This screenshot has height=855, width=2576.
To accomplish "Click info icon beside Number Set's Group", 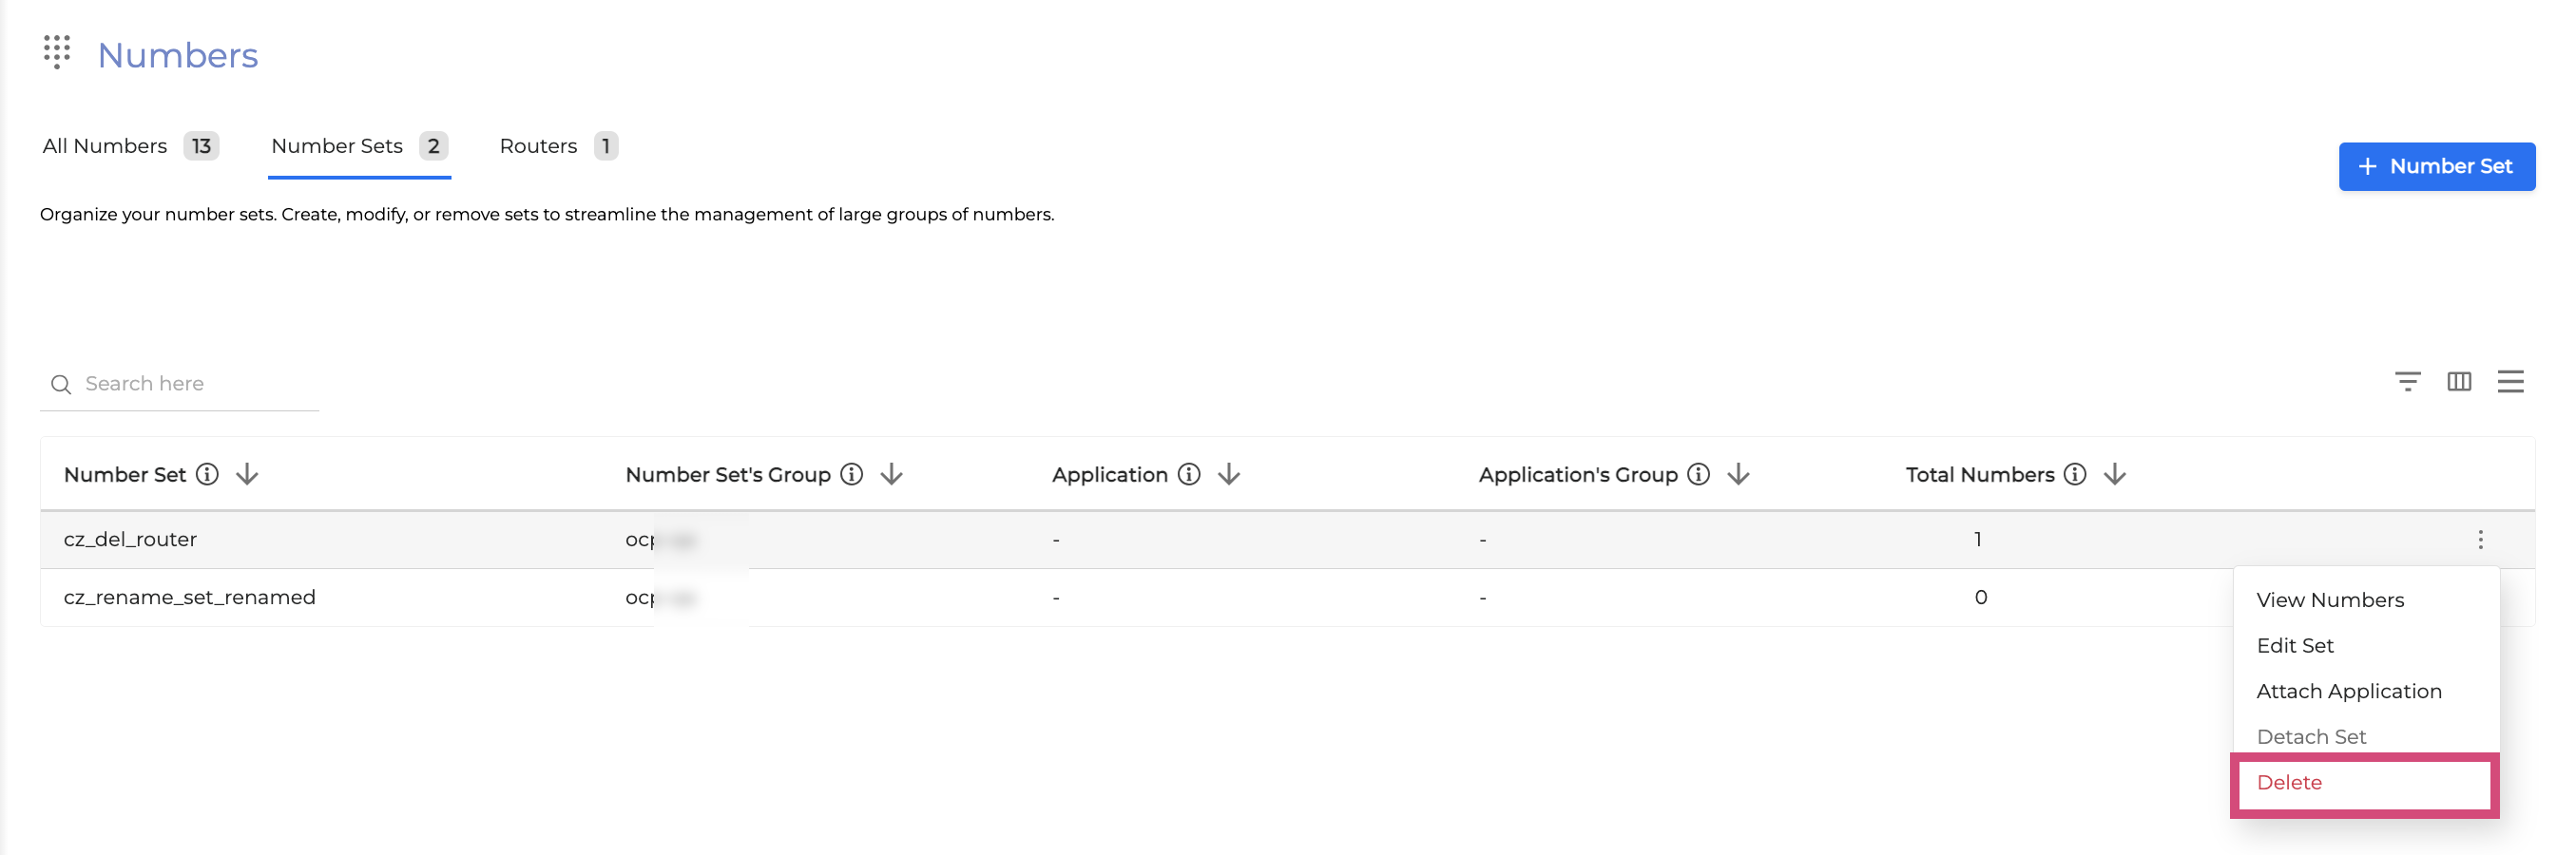I will [851, 475].
